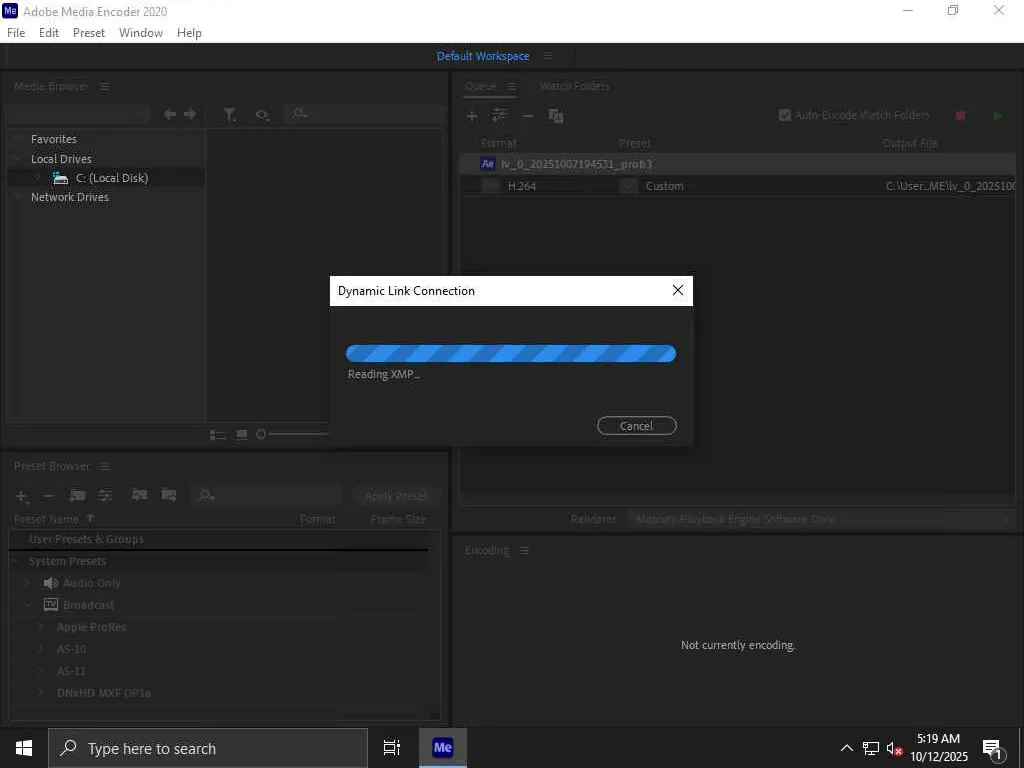
Task: Open the Preset menu
Action: click(89, 33)
